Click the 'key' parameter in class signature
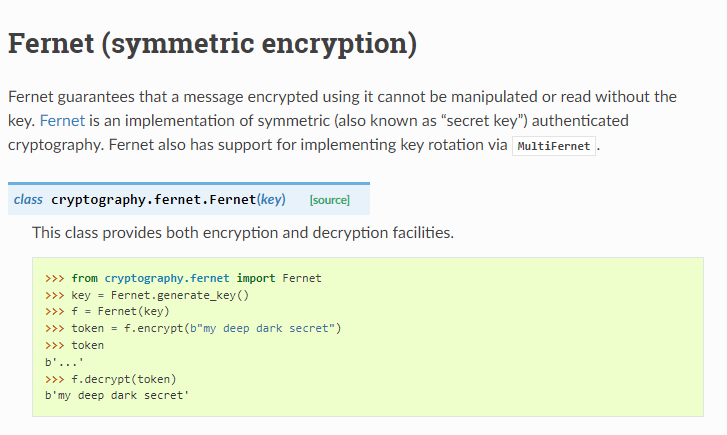The width and height of the screenshot is (727, 435). point(271,199)
